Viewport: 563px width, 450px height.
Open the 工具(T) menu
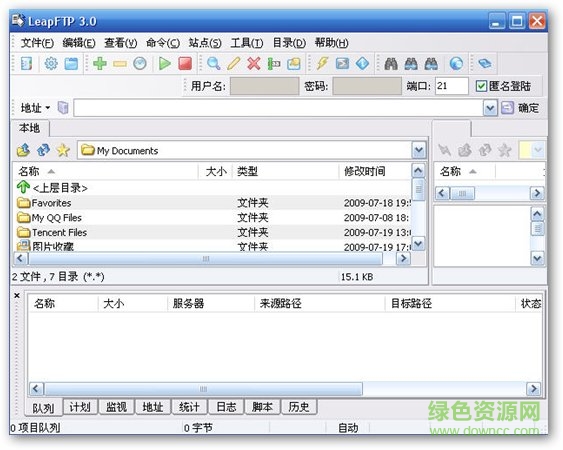247,43
